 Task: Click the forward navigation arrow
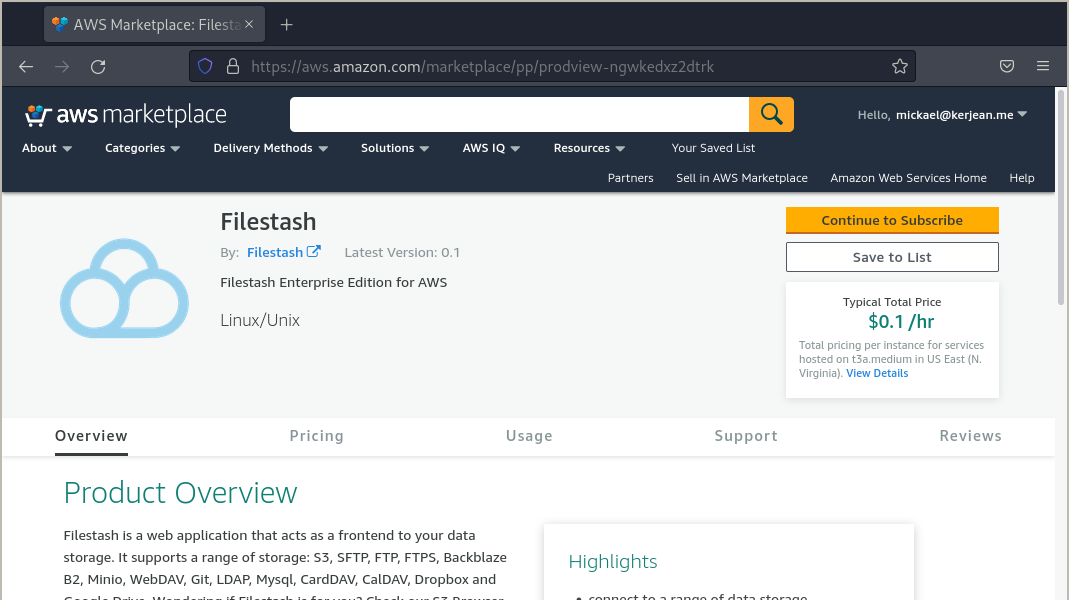(62, 66)
